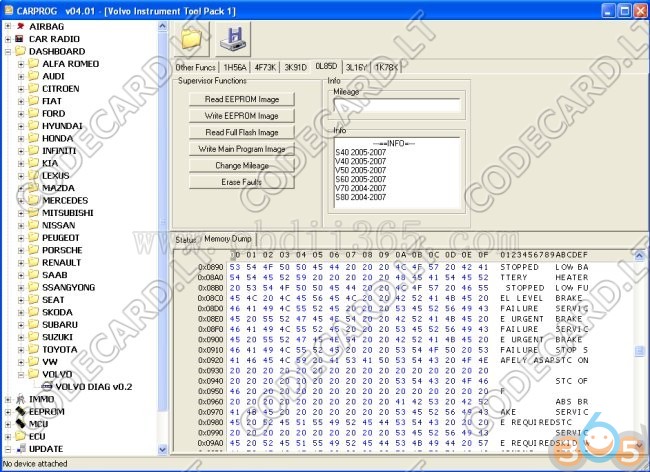
Task: Click tree panel scroll up arrow
Action: pos(162,26)
